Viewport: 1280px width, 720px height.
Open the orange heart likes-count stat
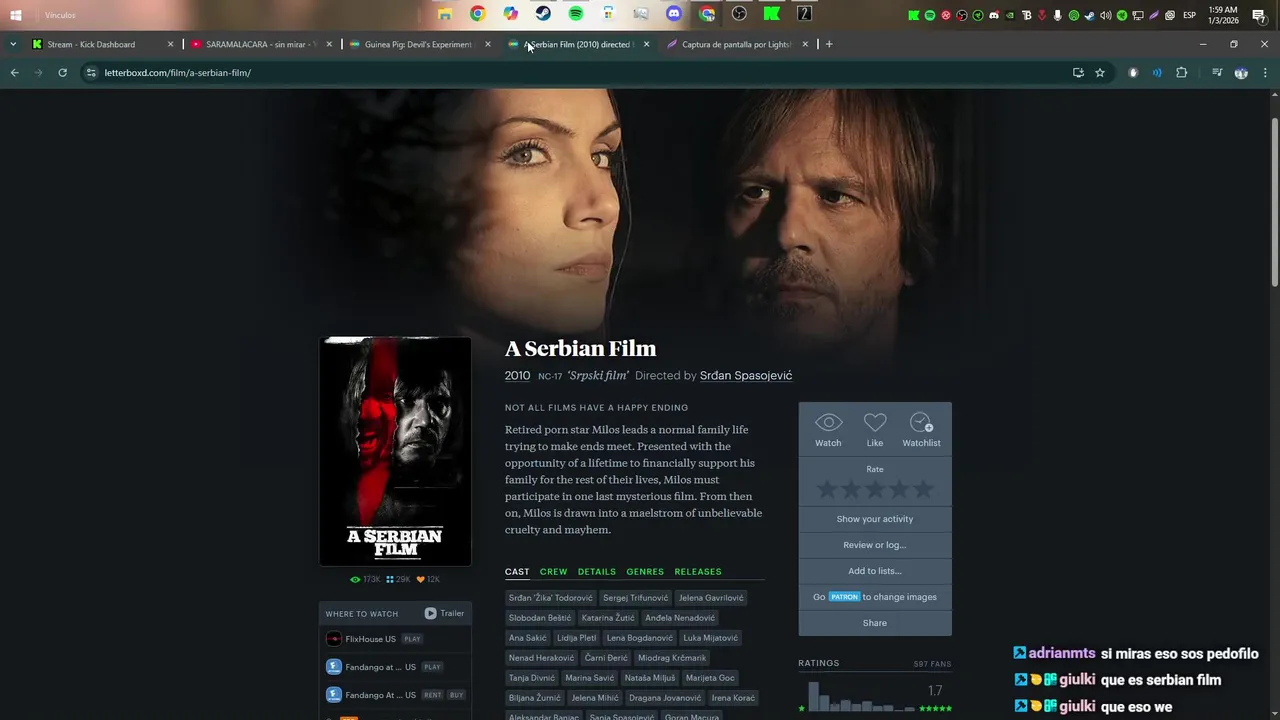point(428,580)
